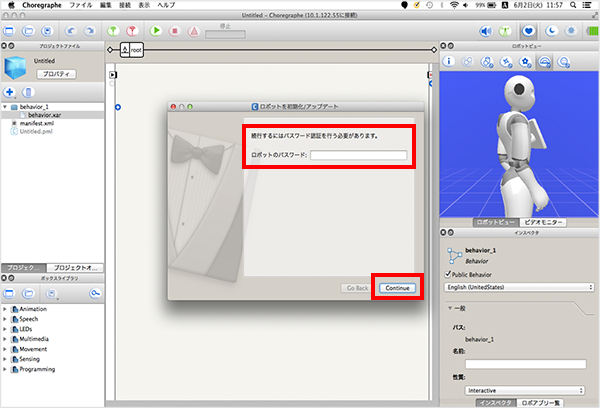This screenshot has width=600, height=408.
Task: Open the 編集 menu
Action: click(105, 5)
